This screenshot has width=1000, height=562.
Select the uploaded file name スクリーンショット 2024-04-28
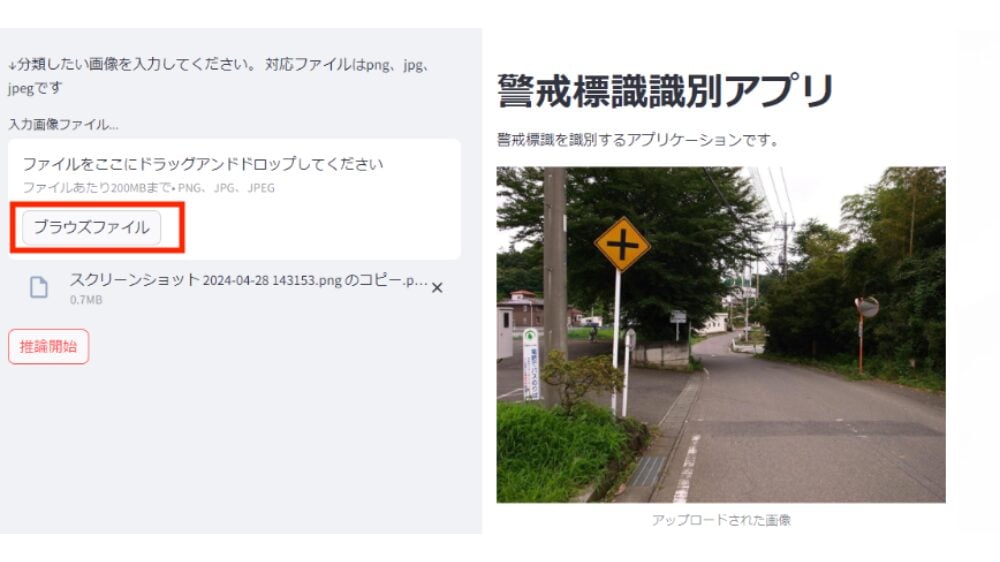[248, 281]
